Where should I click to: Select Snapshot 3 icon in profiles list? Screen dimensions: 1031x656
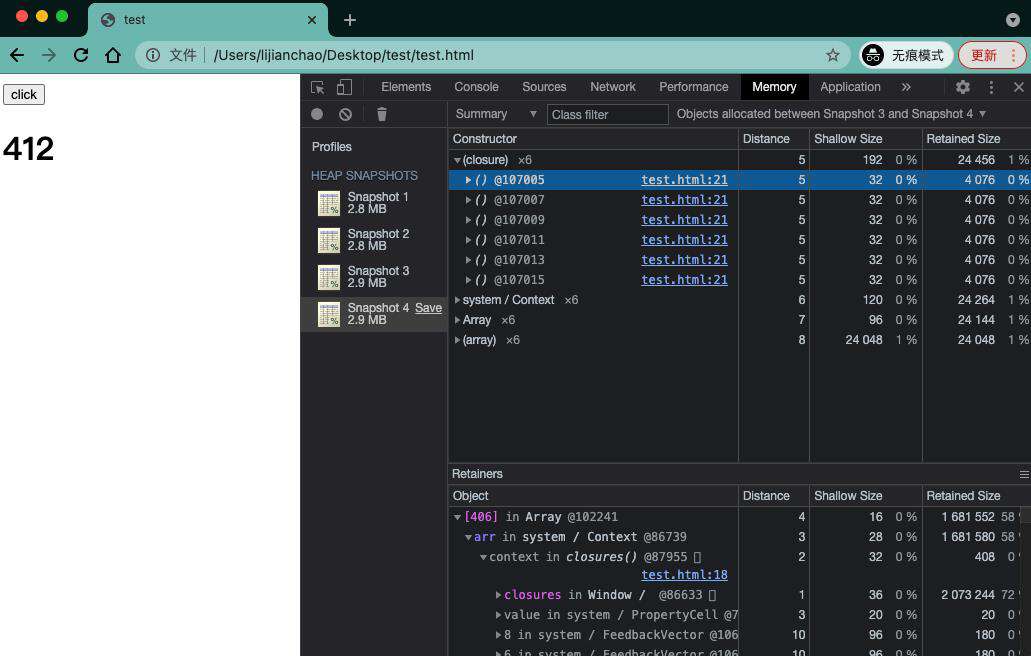[329, 277]
